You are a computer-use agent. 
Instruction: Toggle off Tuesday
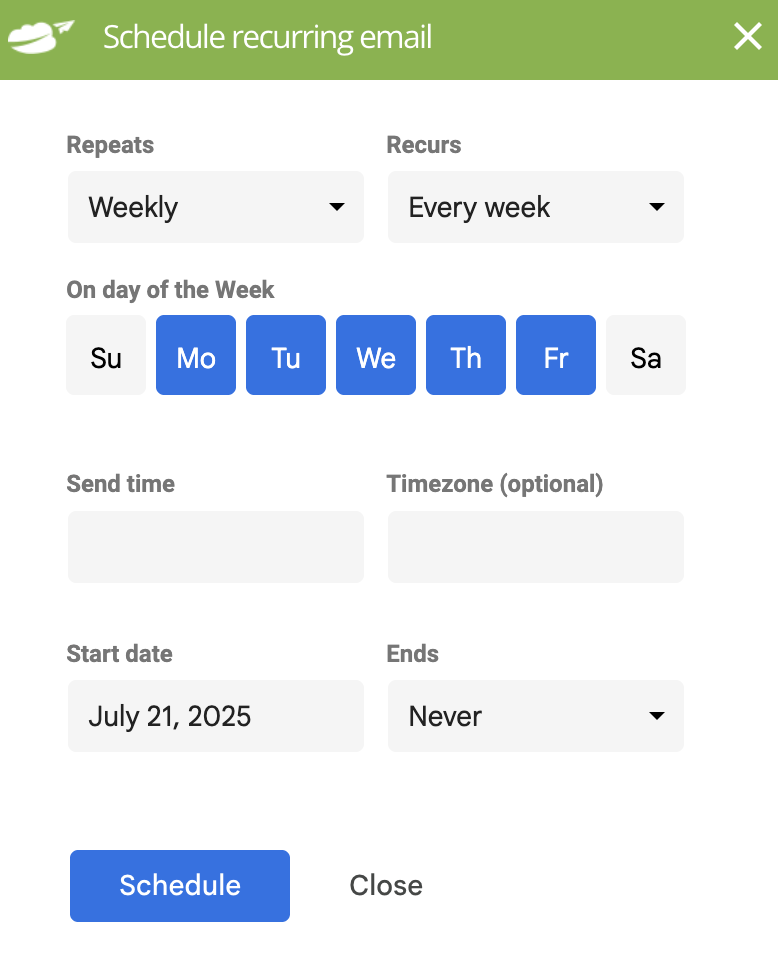(x=285, y=355)
